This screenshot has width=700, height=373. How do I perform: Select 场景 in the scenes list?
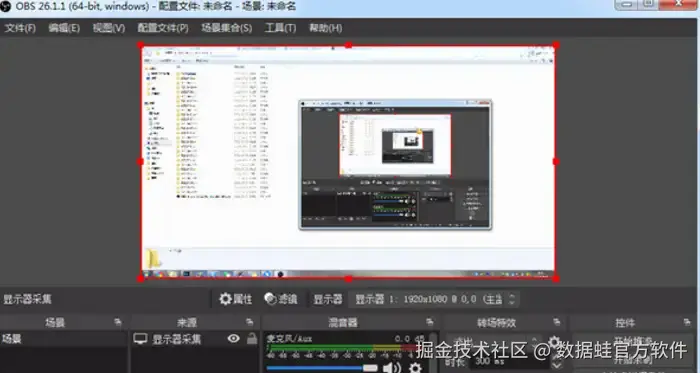click(63, 339)
